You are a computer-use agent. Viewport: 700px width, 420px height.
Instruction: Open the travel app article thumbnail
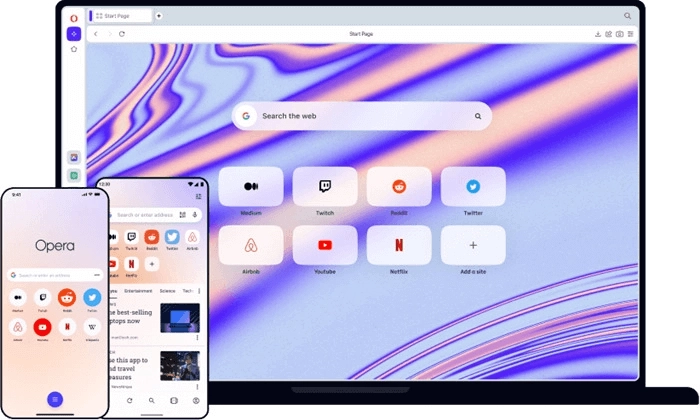(x=180, y=366)
